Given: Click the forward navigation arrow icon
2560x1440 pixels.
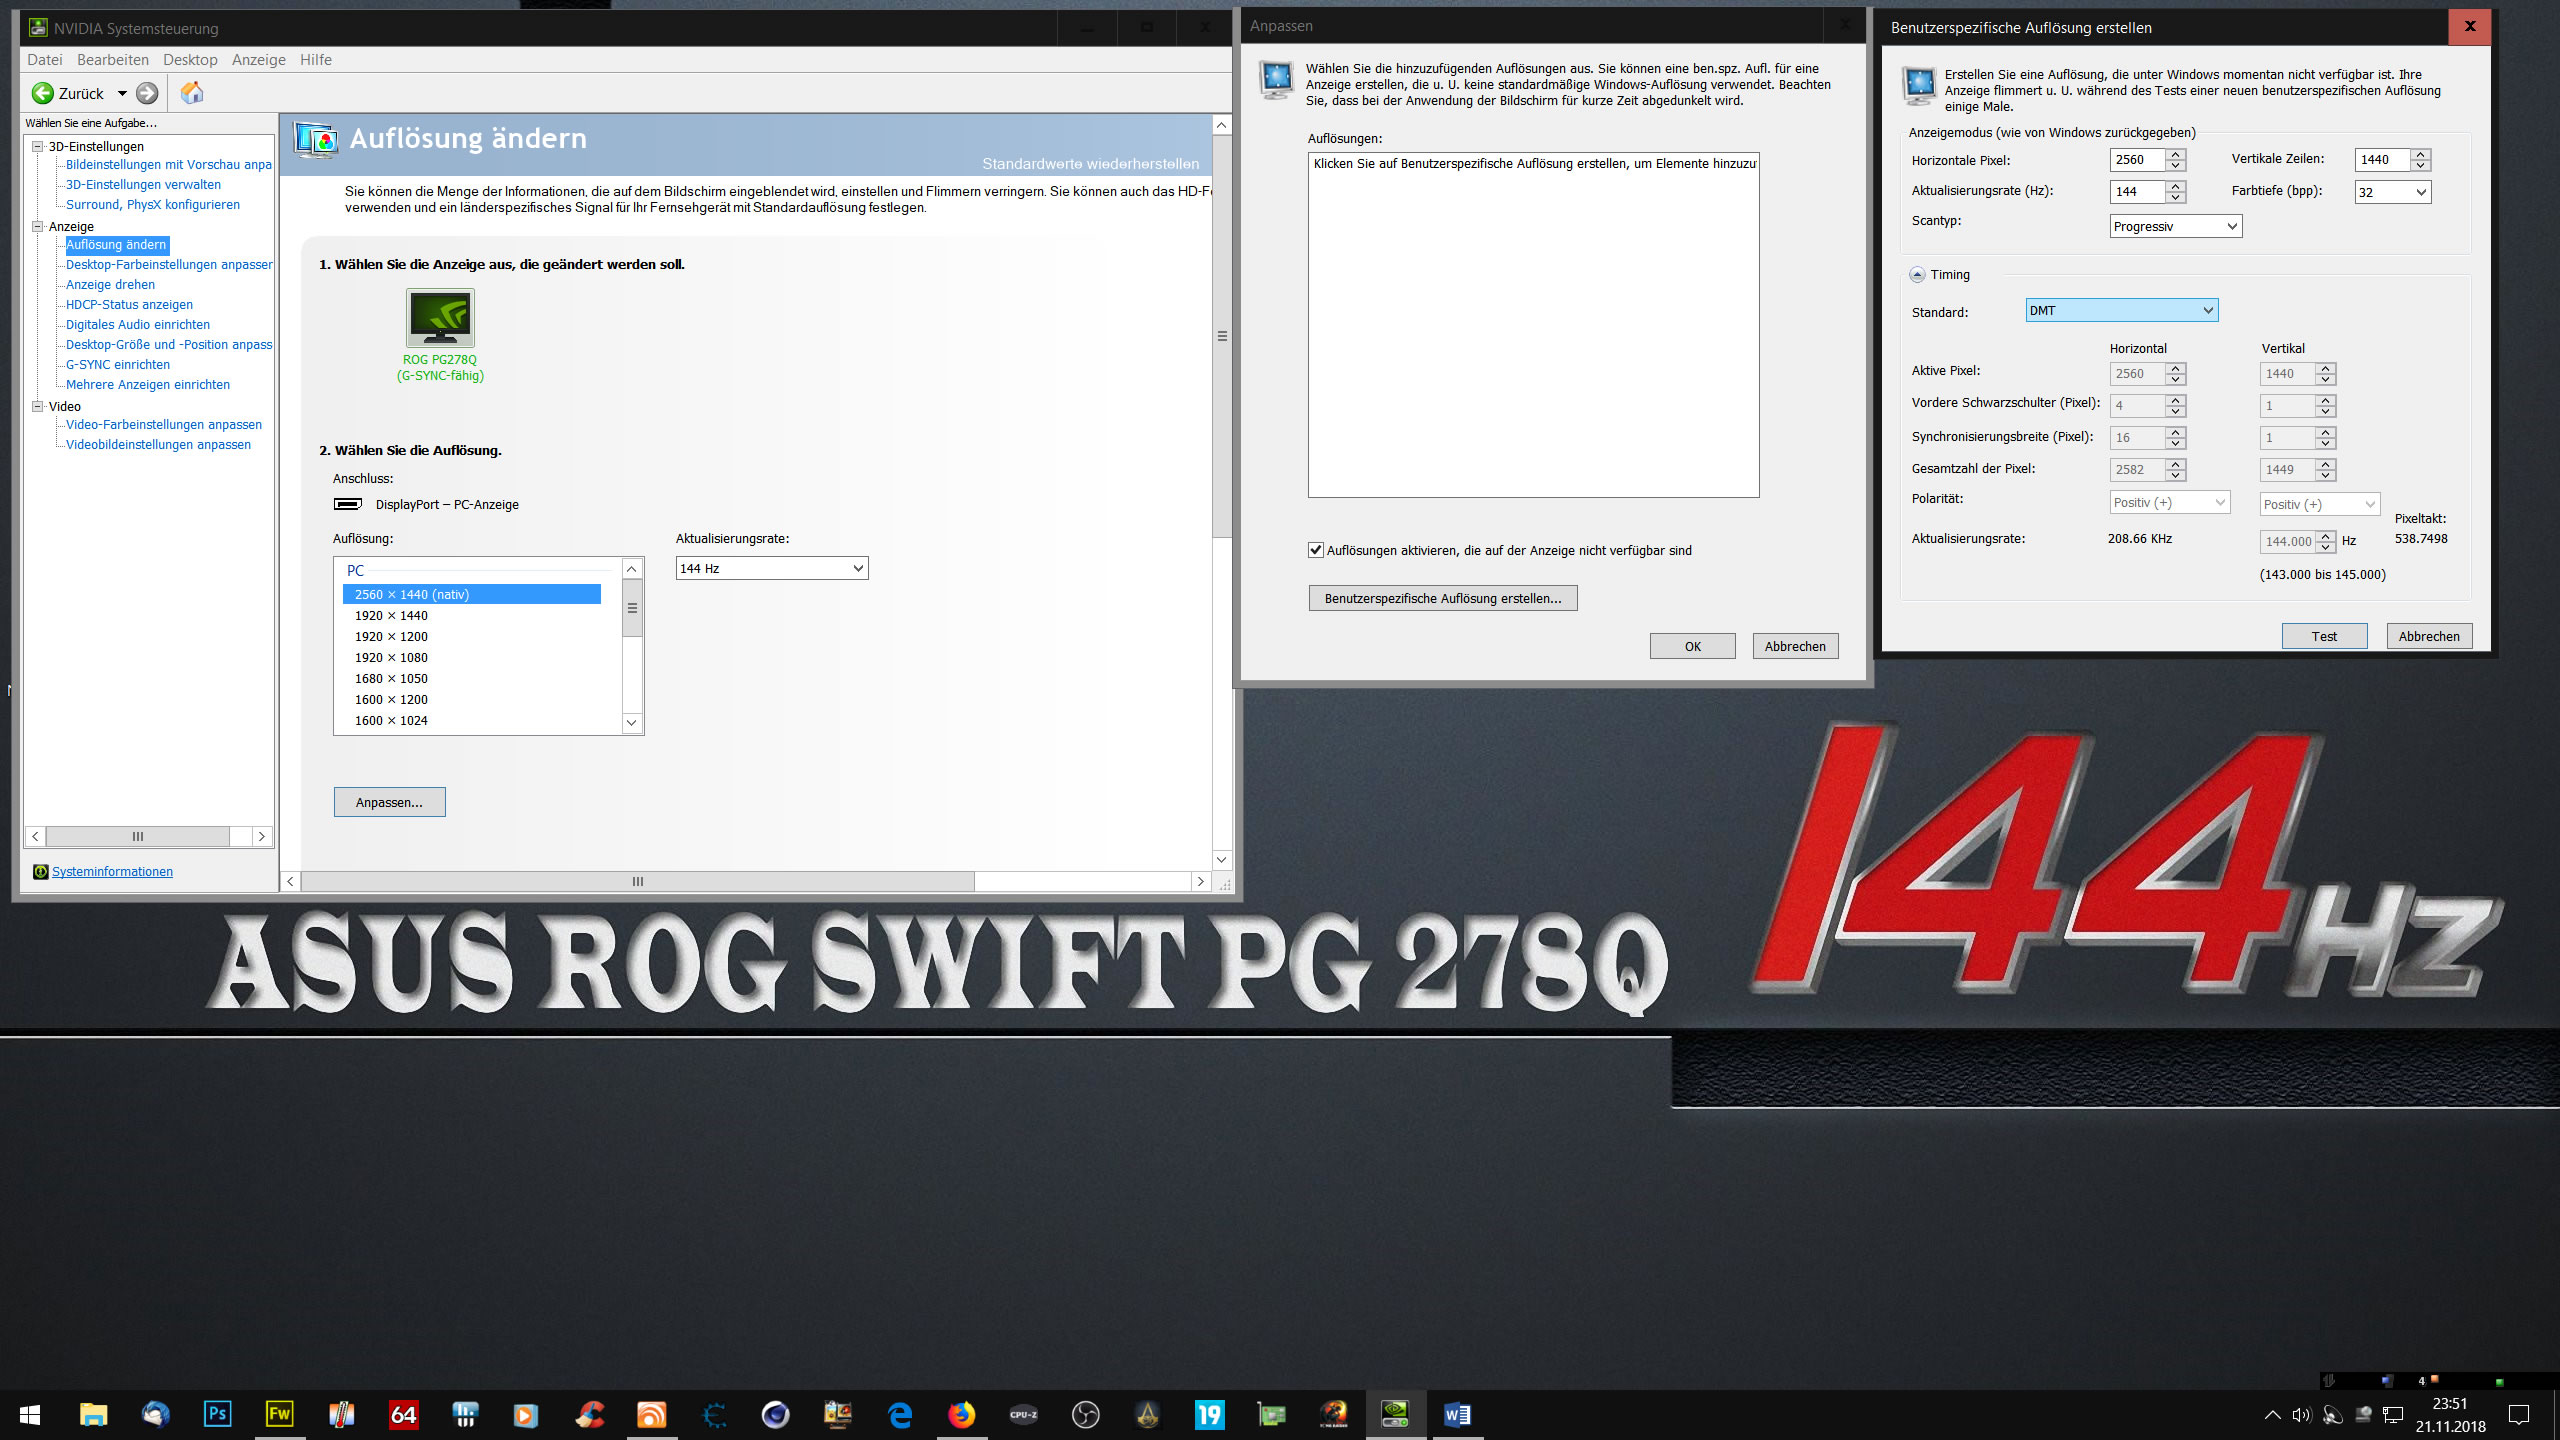Looking at the screenshot, I should point(147,93).
